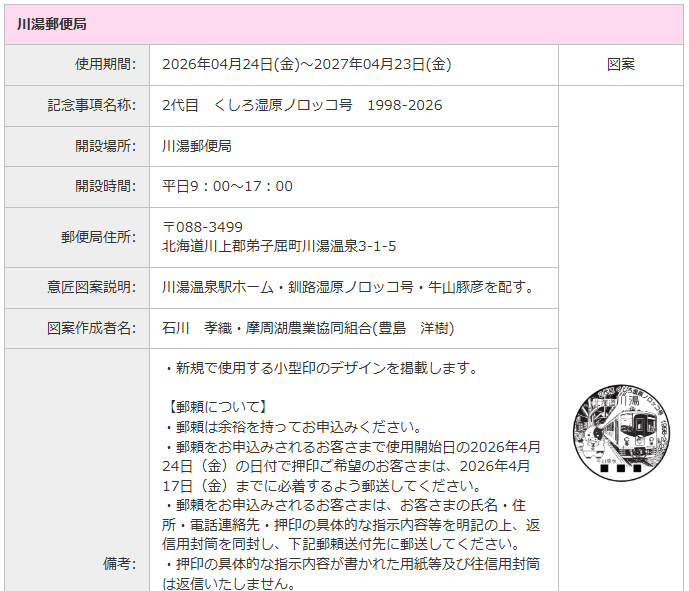
Task: Click the 図案 column header
Action: click(621, 65)
